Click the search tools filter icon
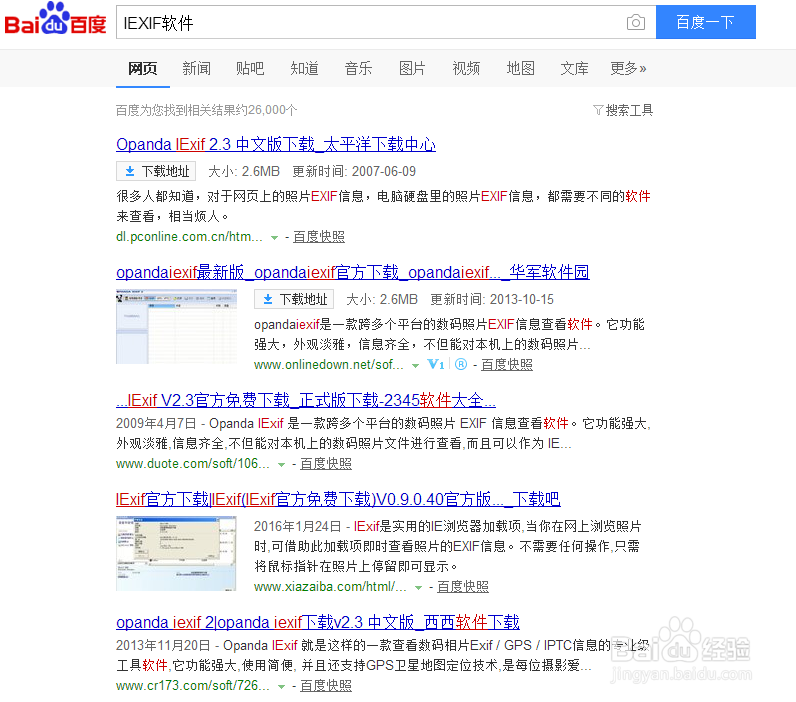Viewport: 796px width, 702px height. (x=598, y=110)
